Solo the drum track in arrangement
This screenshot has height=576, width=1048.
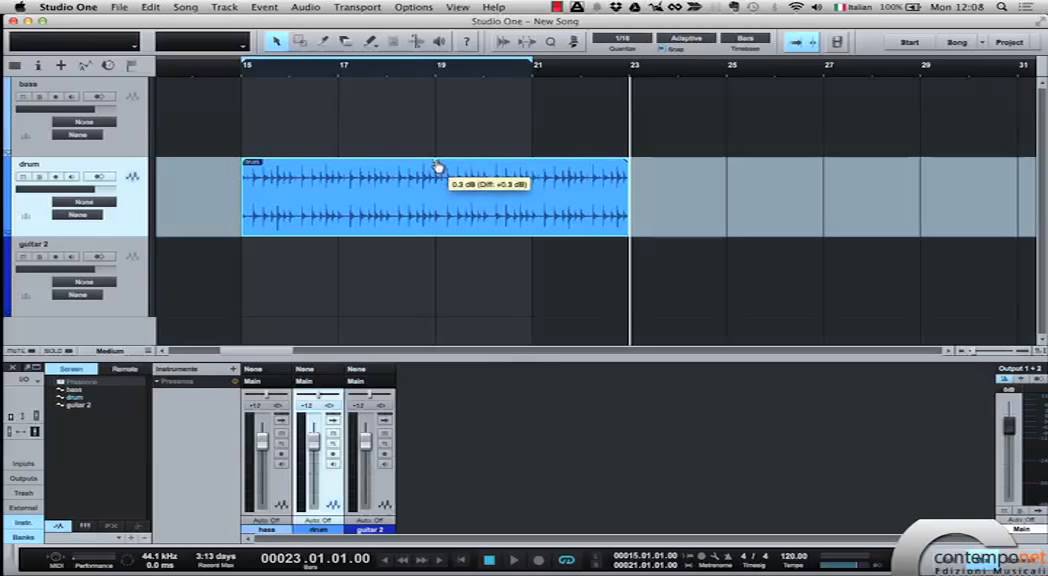(x=39, y=177)
